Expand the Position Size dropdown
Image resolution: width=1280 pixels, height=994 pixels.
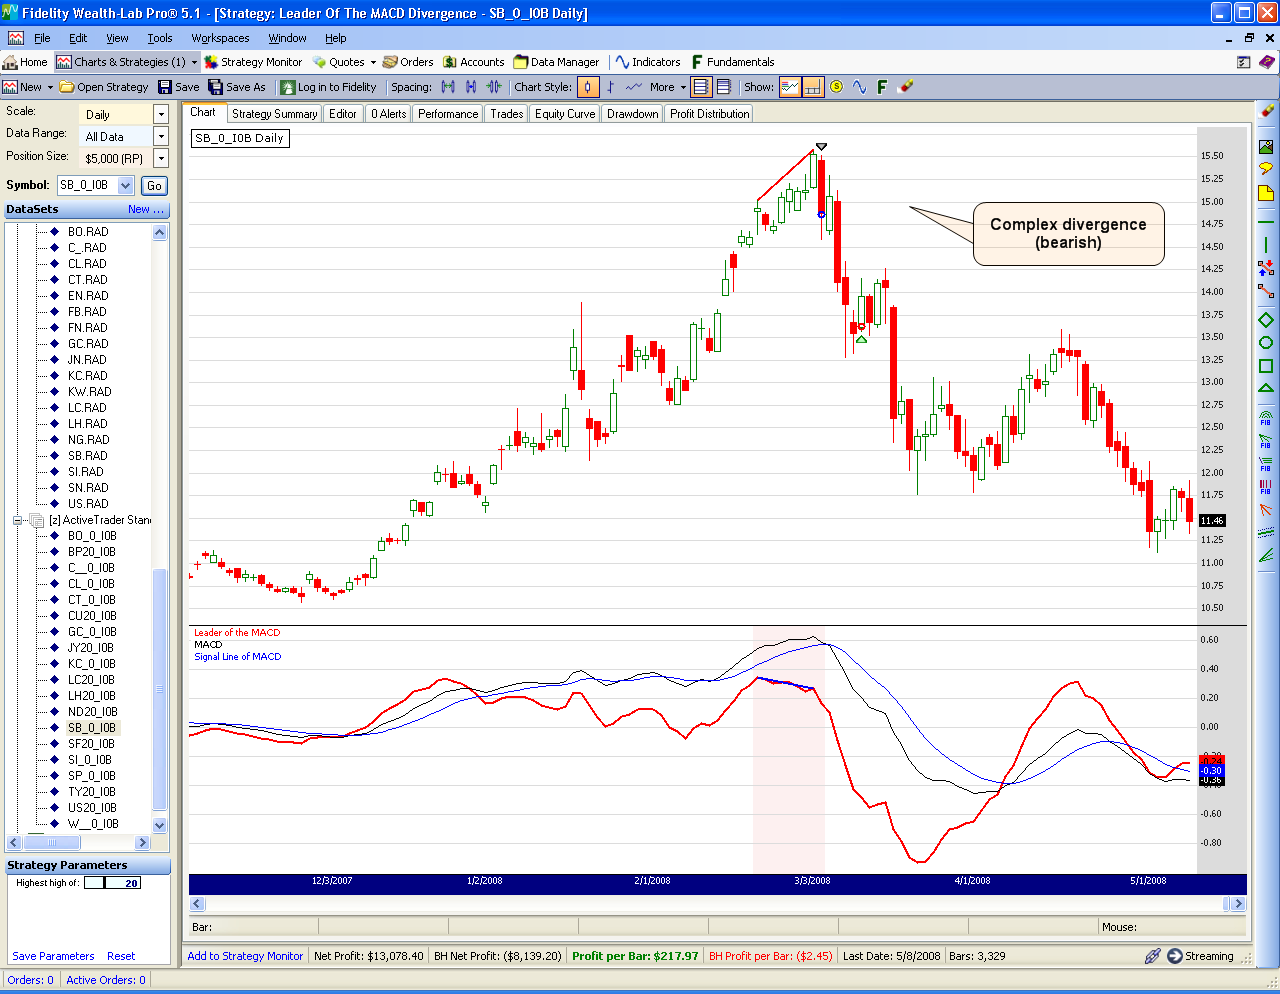click(x=161, y=158)
